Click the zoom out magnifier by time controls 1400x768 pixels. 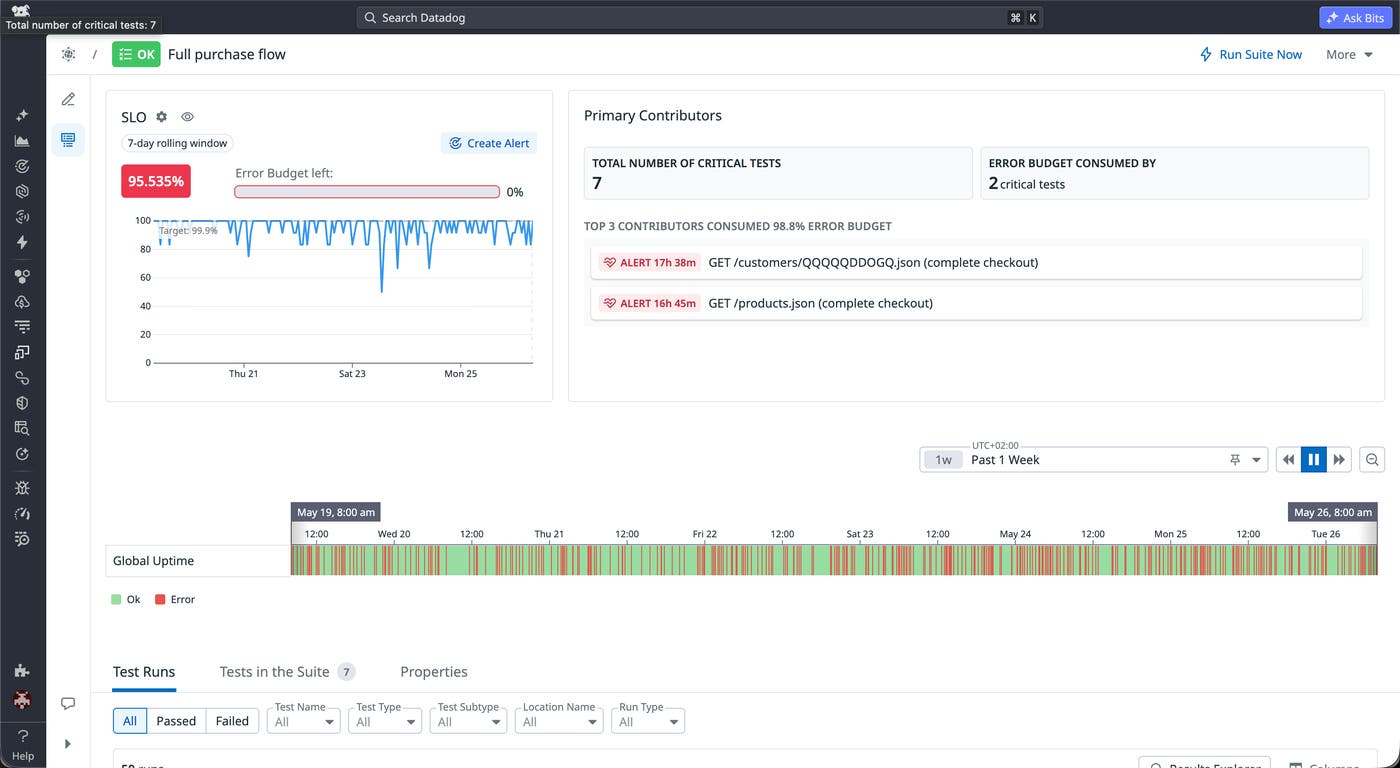1372,460
